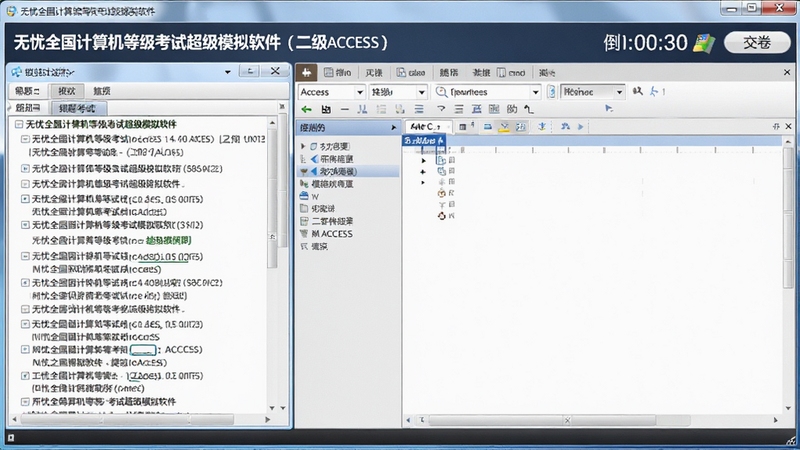Click the pin button in the left panel header
The height and width of the screenshot is (450, 800).
pyautogui.click(x=250, y=71)
